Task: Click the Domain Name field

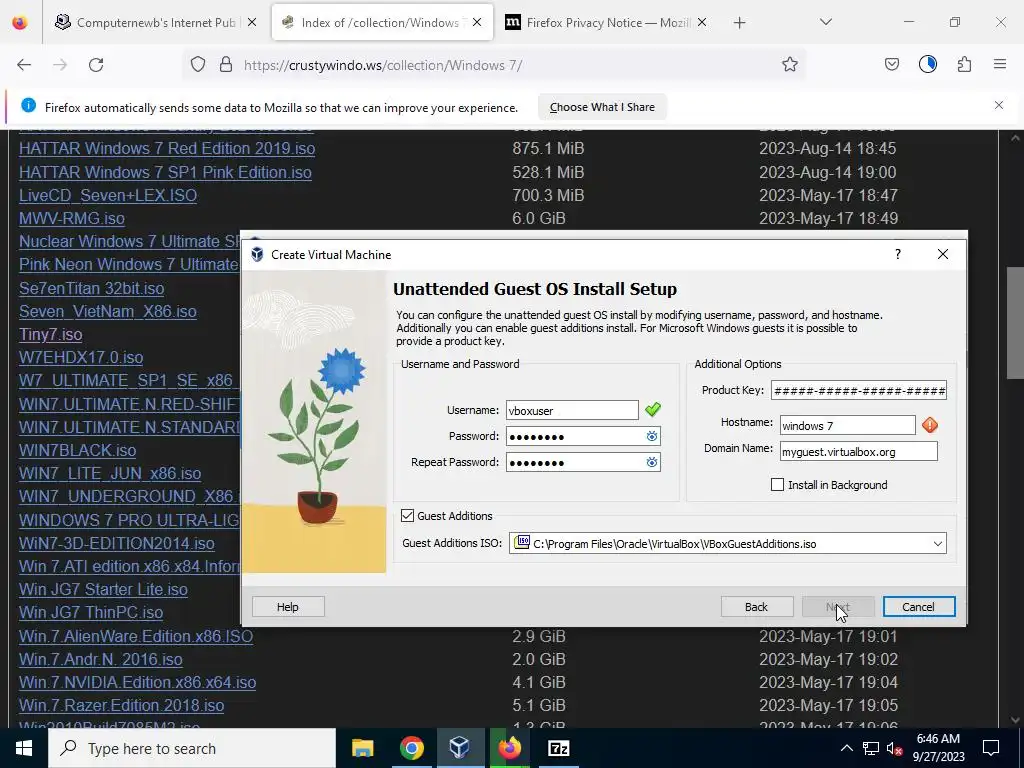Action: click(858, 451)
